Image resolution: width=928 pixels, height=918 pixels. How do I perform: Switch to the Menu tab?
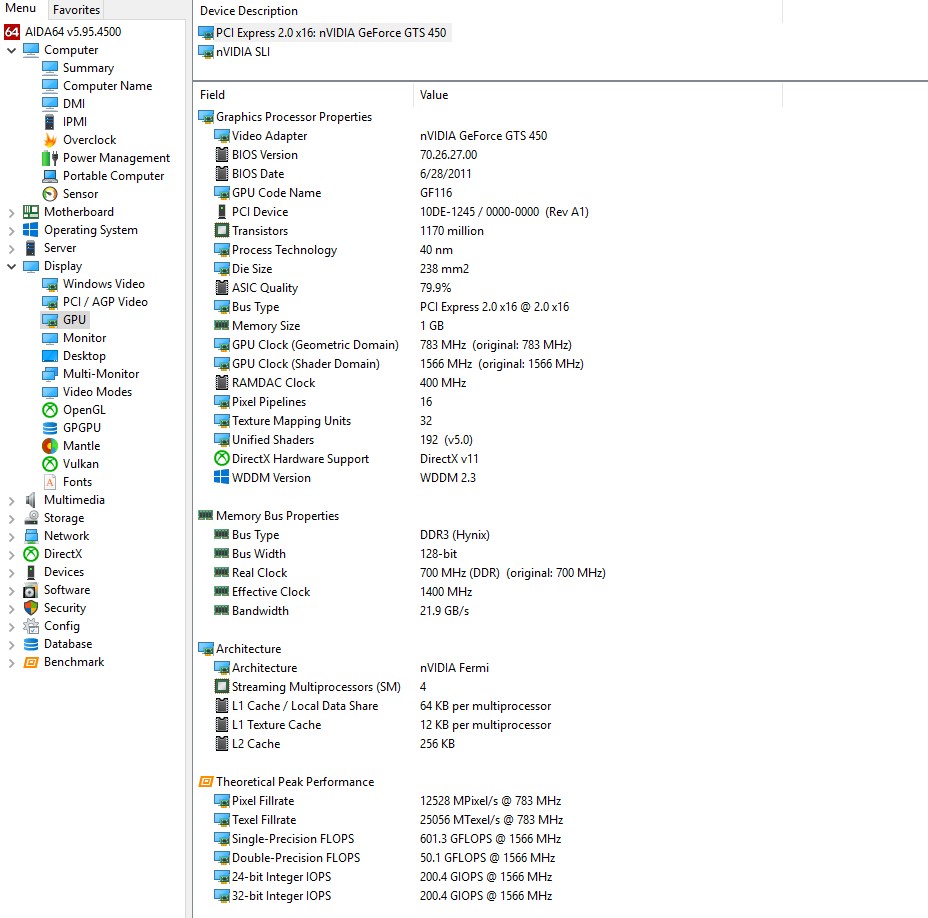(21, 8)
